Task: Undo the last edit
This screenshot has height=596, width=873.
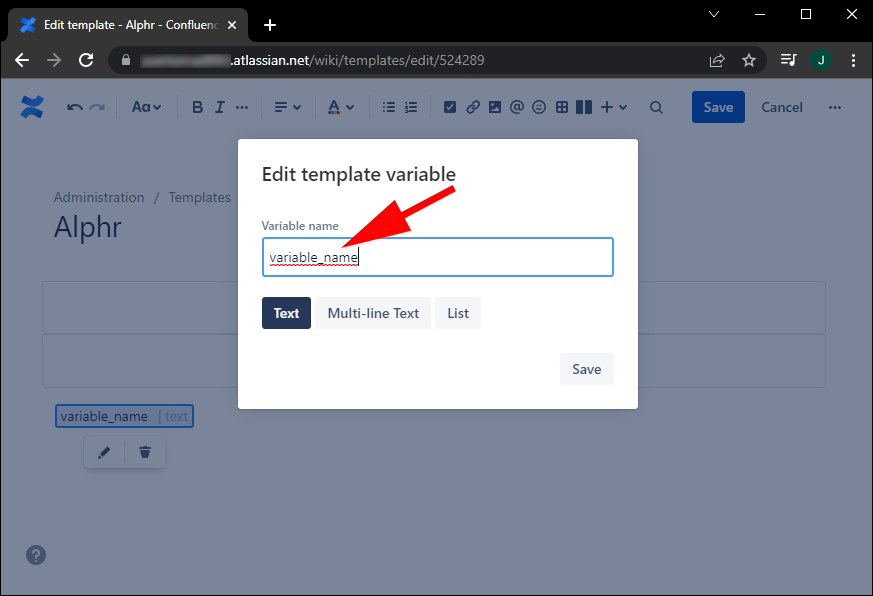Action: pyautogui.click(x=75, y=107)
